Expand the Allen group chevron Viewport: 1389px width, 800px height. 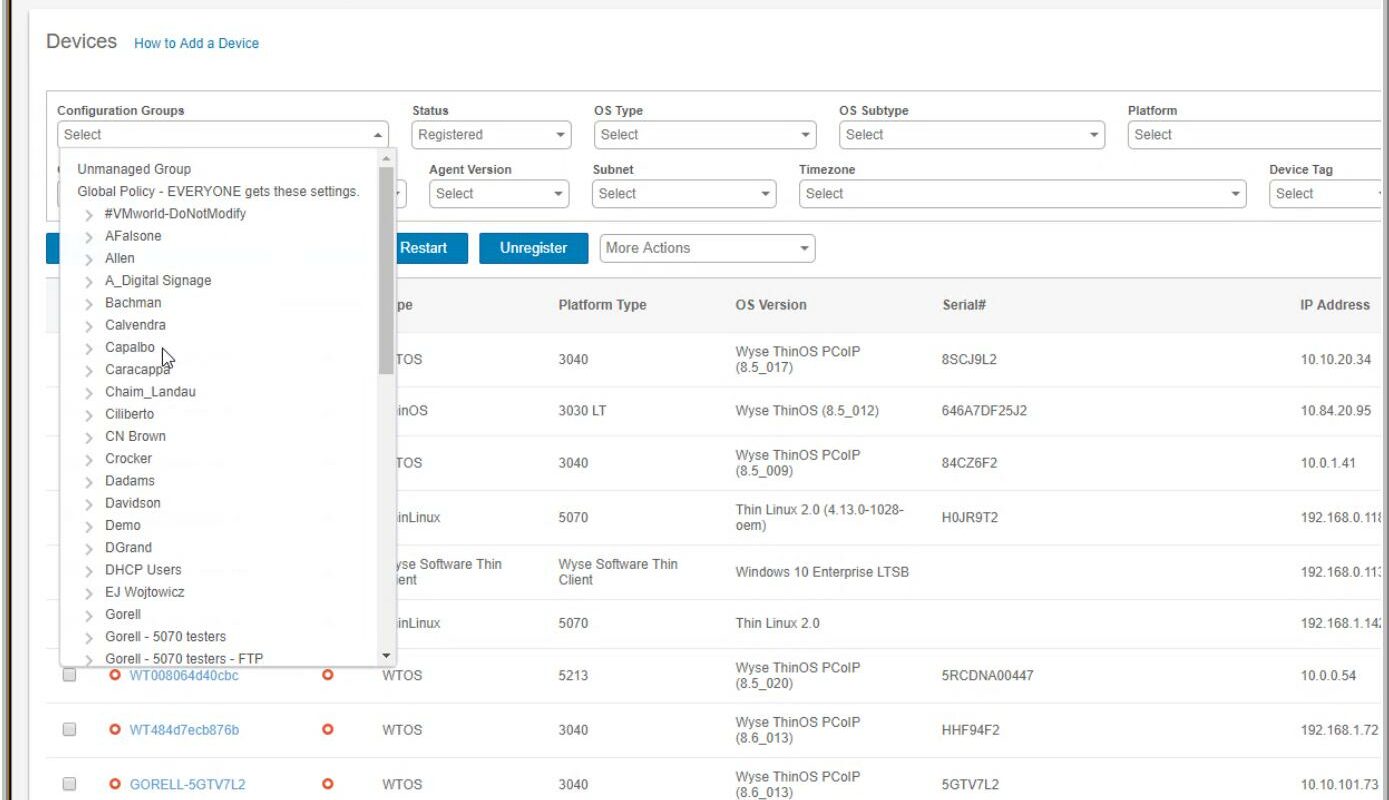pos(89,259)
